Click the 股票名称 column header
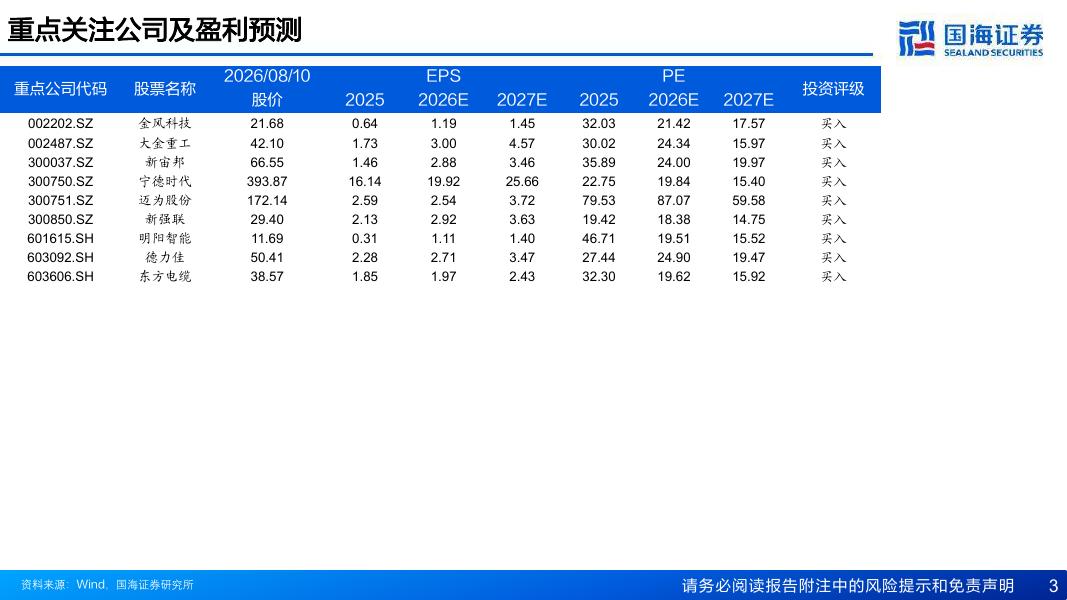 165,88
